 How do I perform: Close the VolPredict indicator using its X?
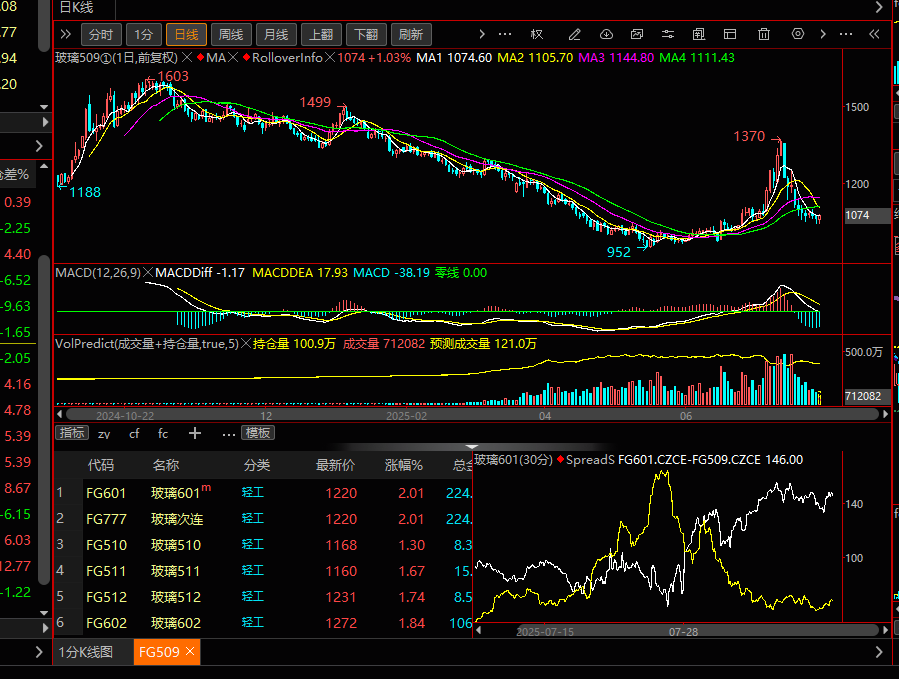coord(245,344)
